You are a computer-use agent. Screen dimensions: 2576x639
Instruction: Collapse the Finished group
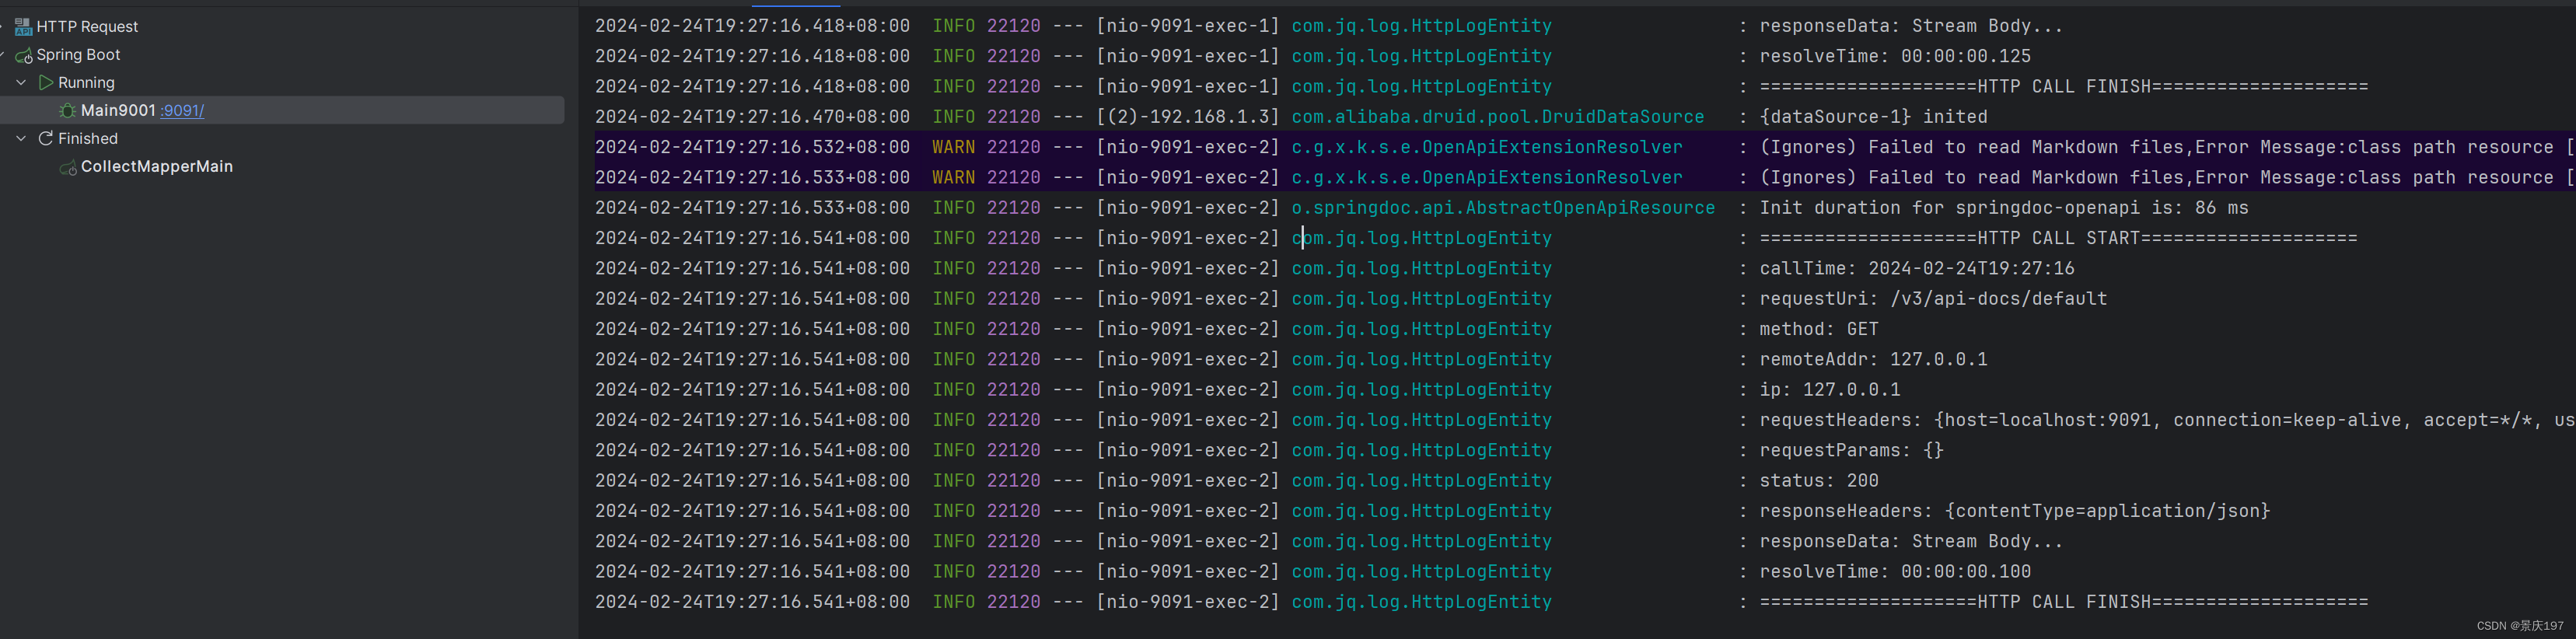click(21, 139)
